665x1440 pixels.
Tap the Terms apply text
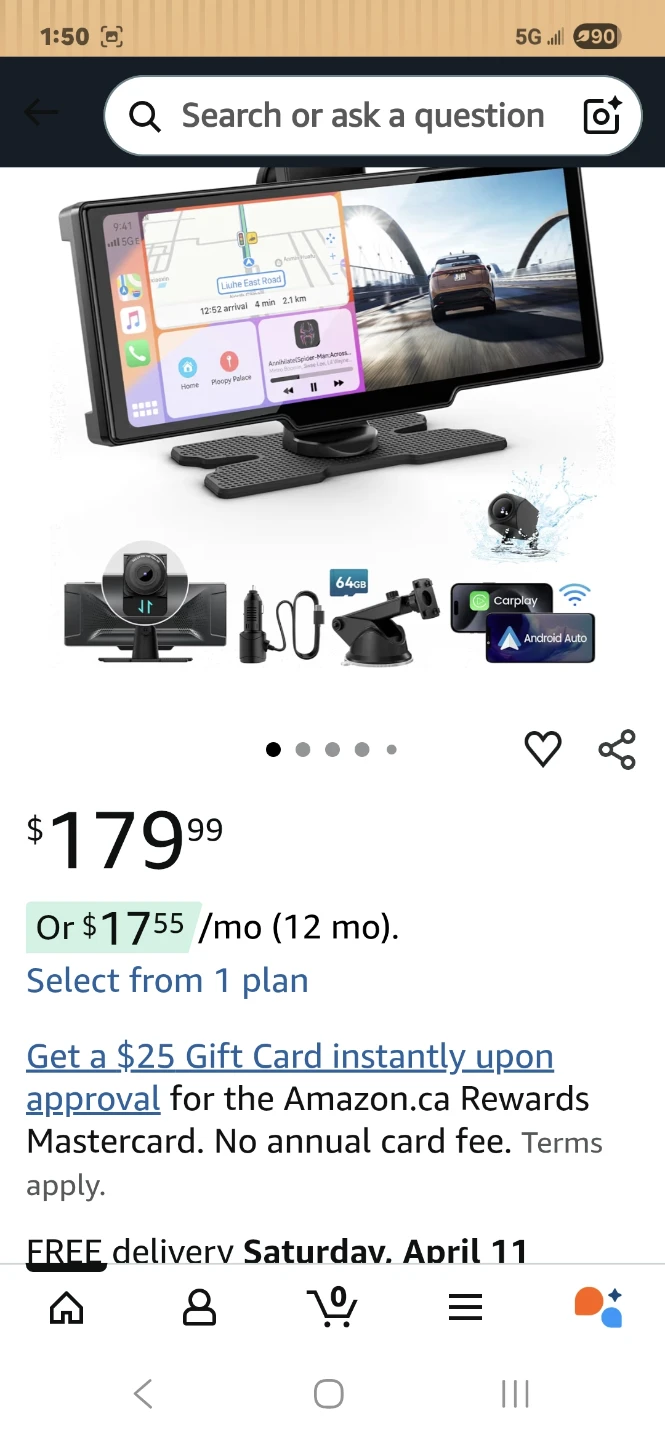coord(314,1164)
